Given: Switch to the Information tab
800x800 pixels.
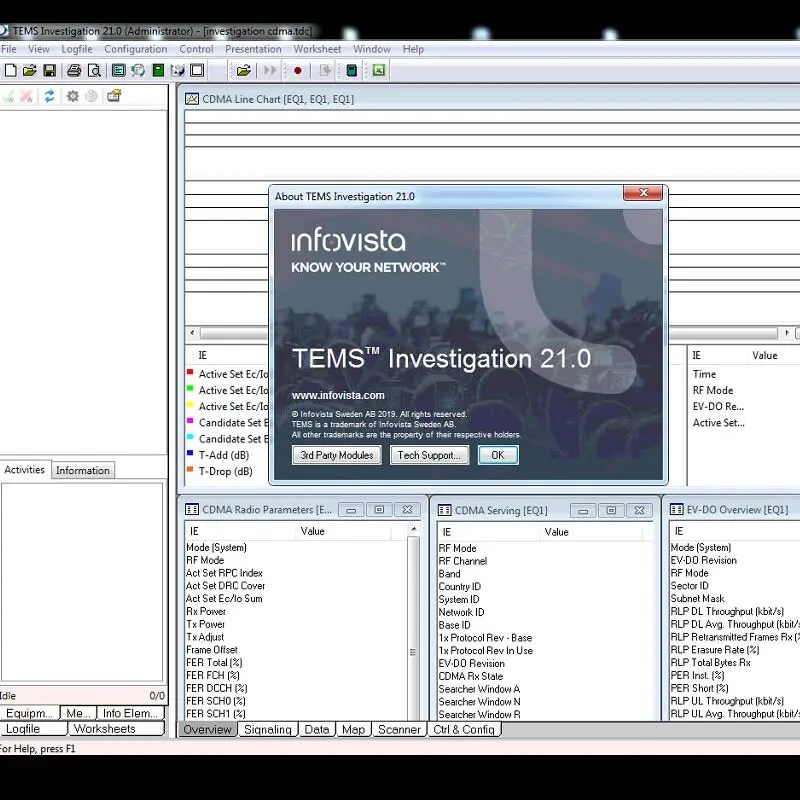Looking at the screenshot, I should pos(83,470).
